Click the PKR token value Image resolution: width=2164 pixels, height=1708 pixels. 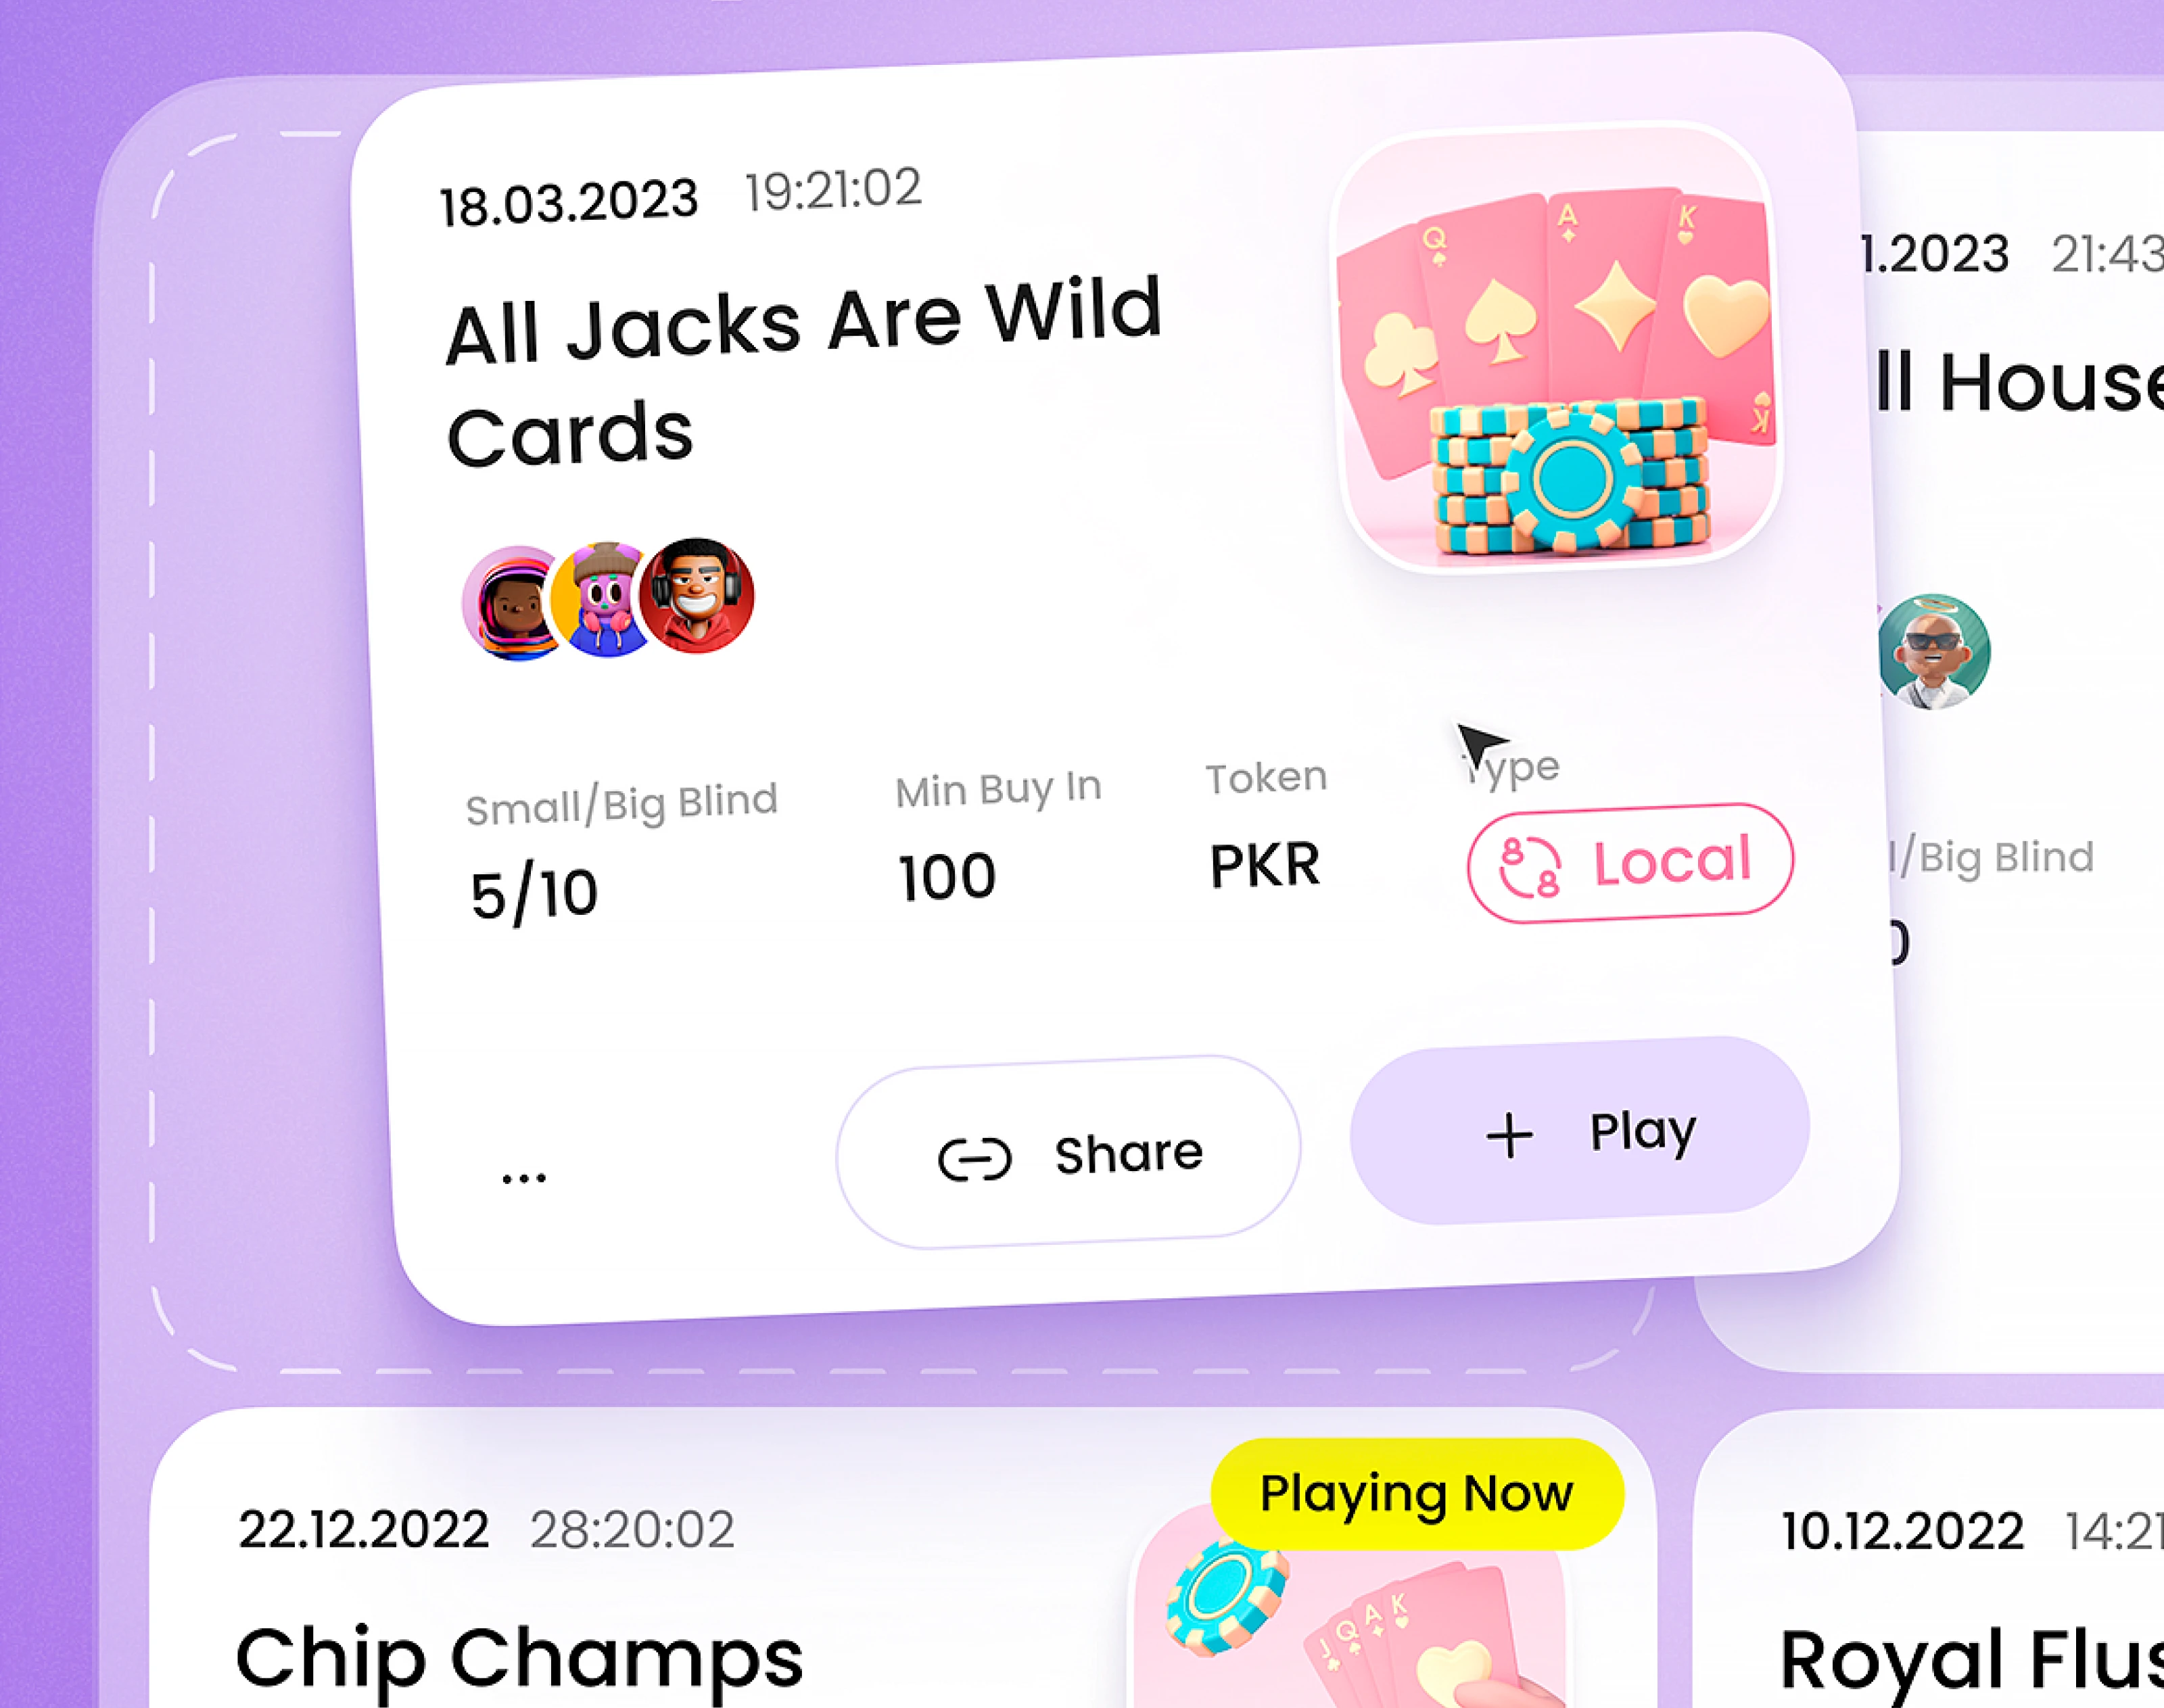click(1265, 865)
